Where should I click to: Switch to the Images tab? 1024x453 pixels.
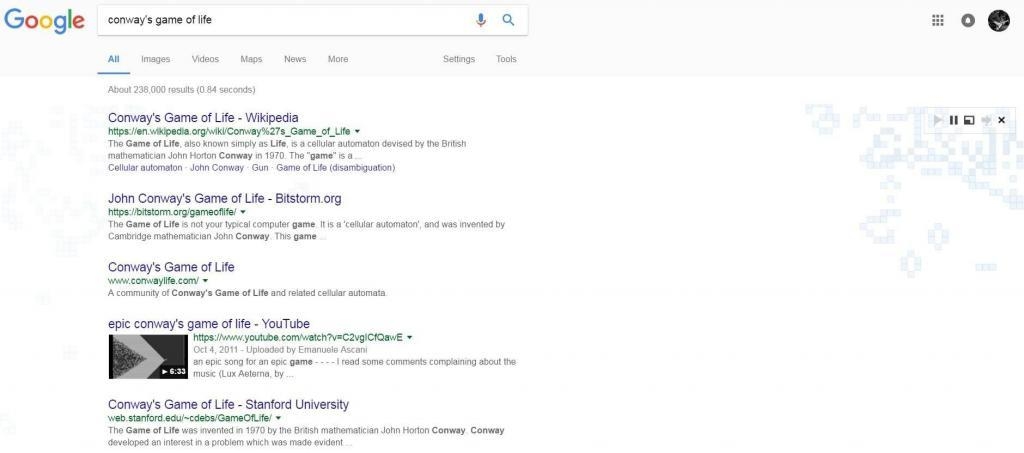[x=155, y=59]
